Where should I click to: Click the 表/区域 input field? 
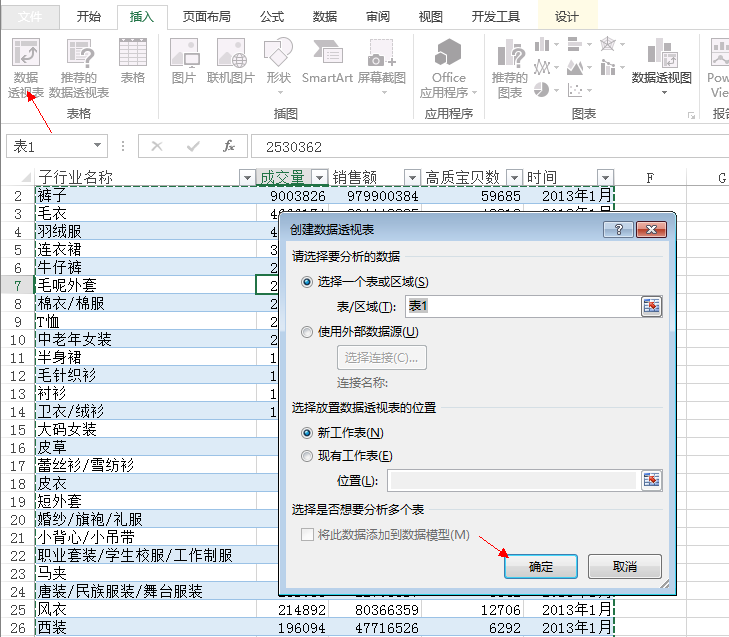pos(523,306)
